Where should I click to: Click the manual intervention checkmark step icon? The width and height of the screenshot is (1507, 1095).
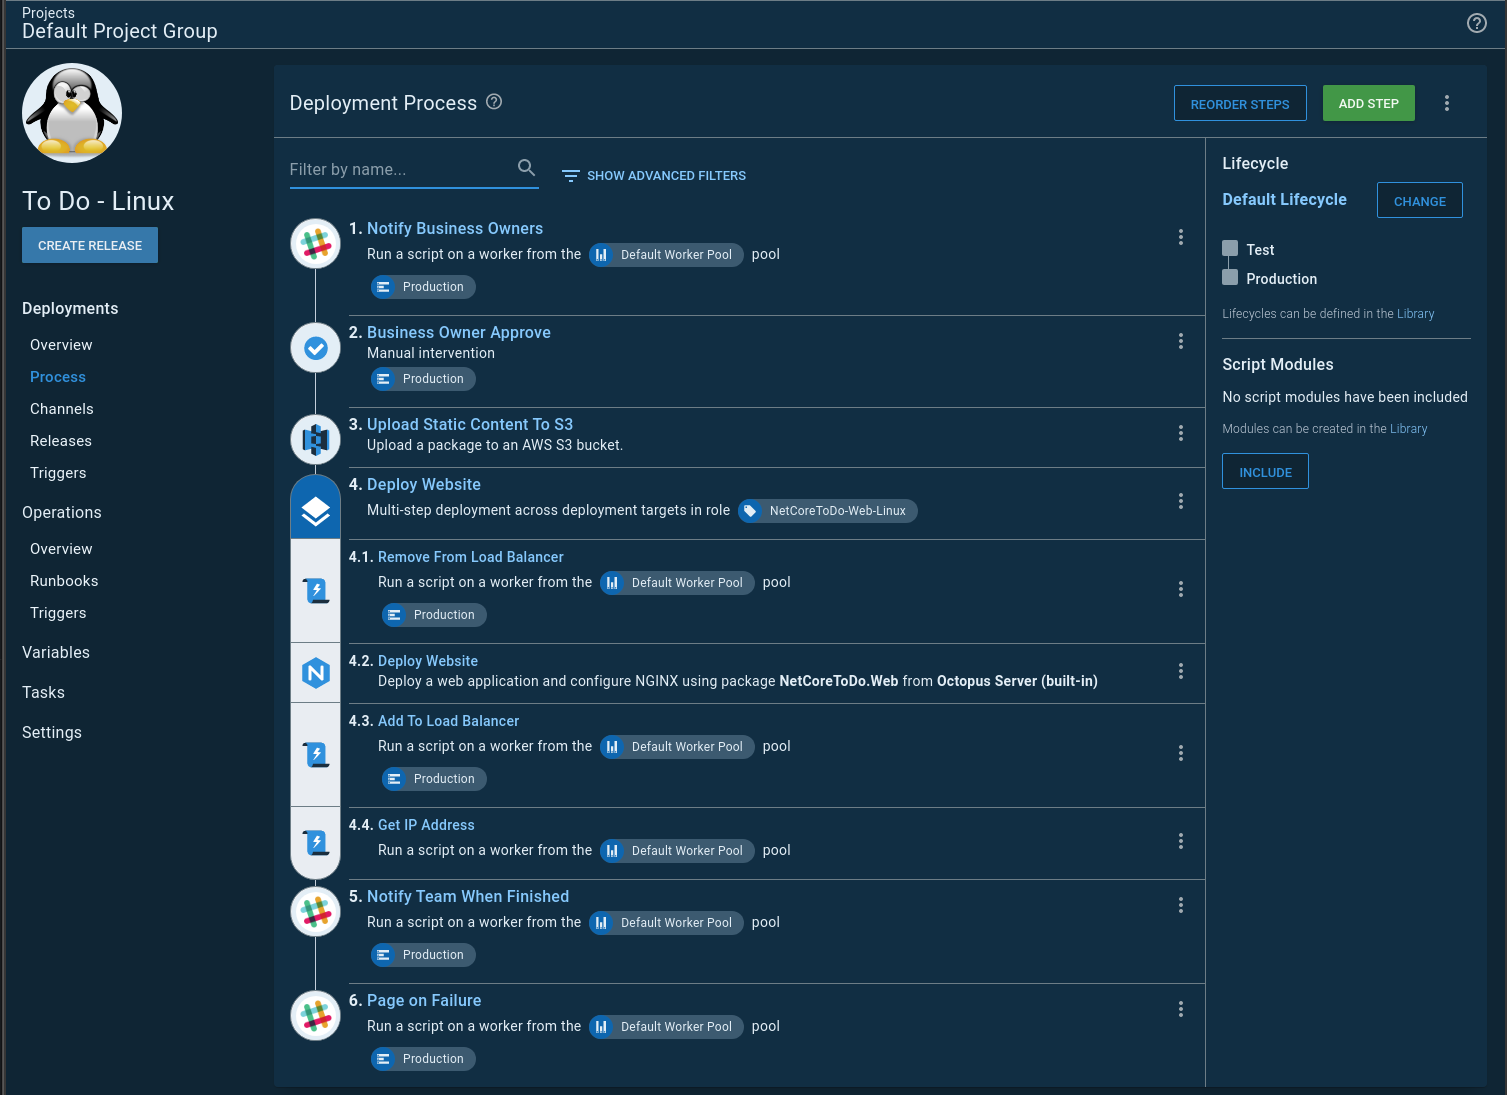click(315, 348)
